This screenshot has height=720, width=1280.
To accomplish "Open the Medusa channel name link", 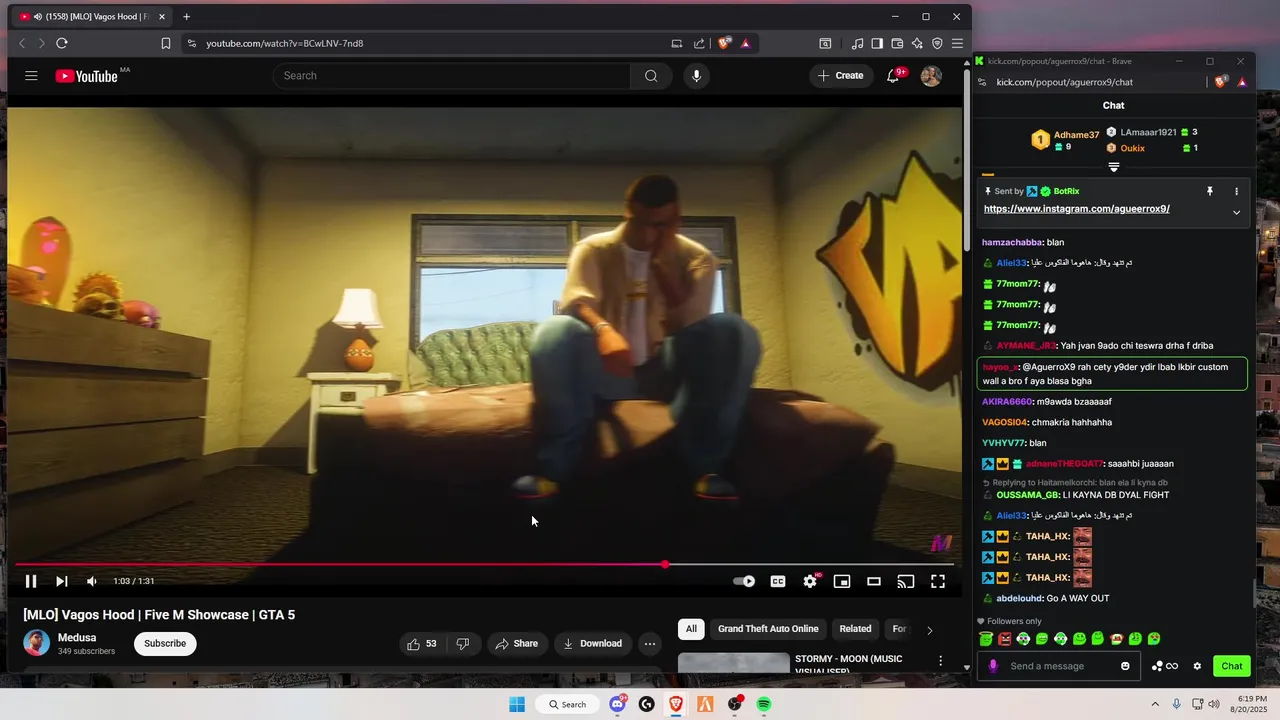I will [77, 637].
